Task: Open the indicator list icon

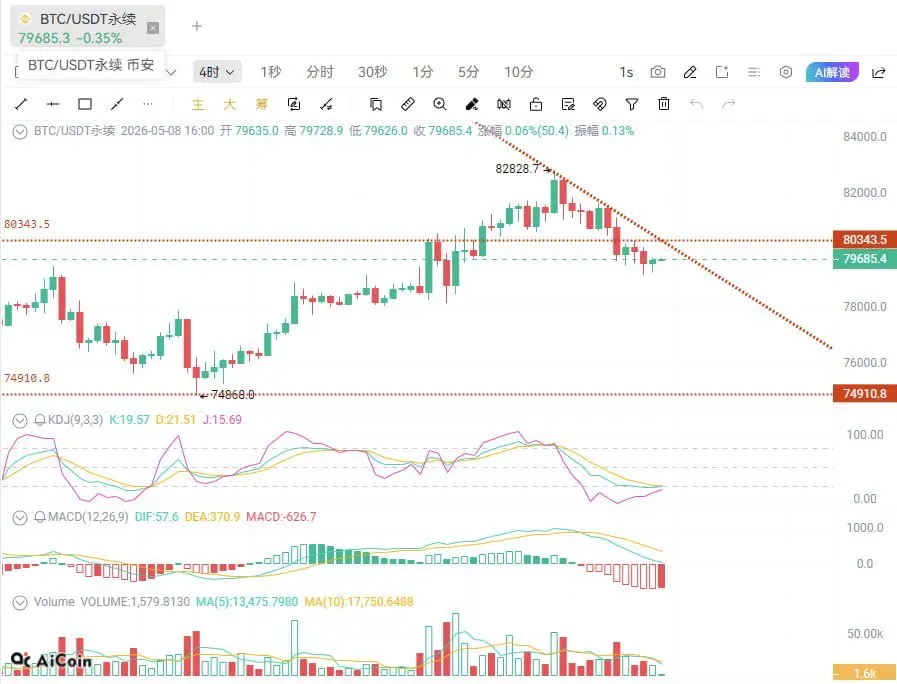Action: pyautogui.click(x=754, y=72)
